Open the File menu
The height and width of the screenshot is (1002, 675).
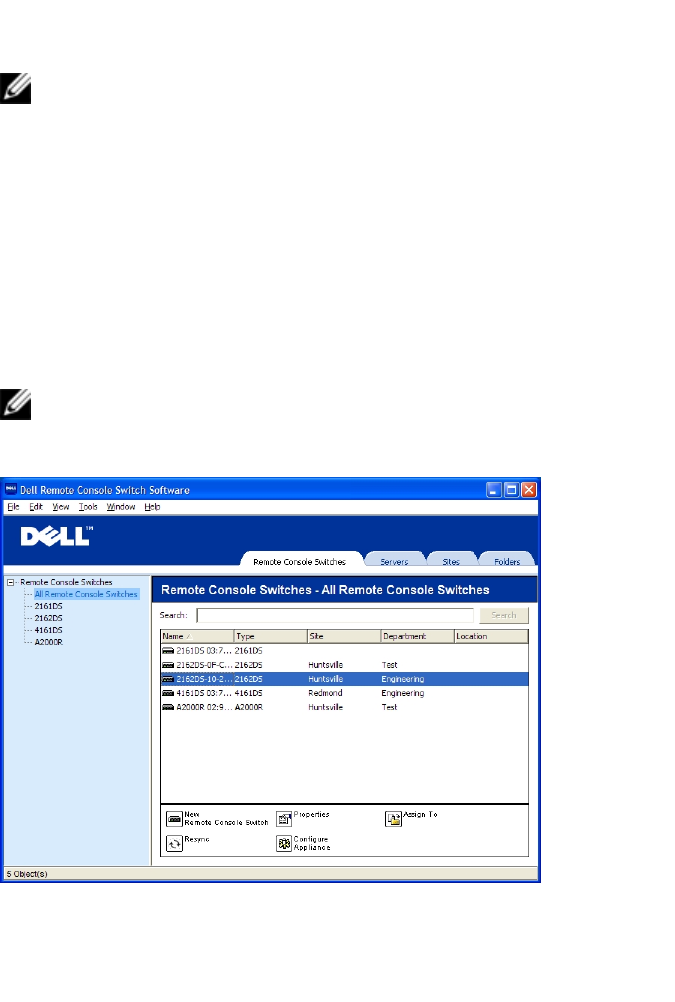[13, 507]
